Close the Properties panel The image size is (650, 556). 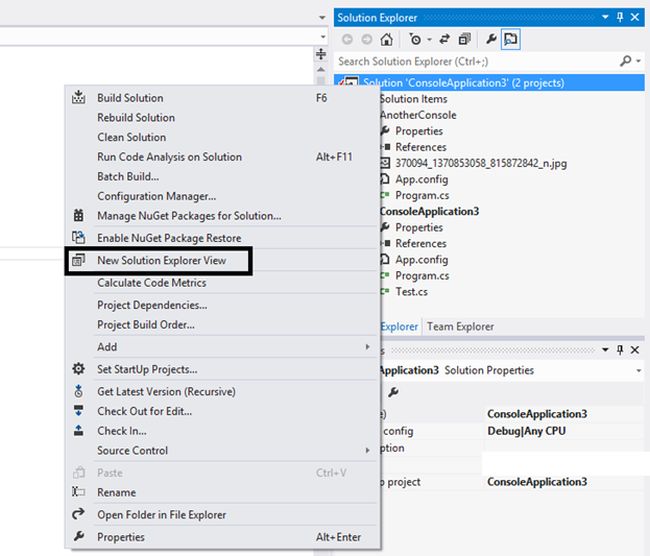point(635,350)
